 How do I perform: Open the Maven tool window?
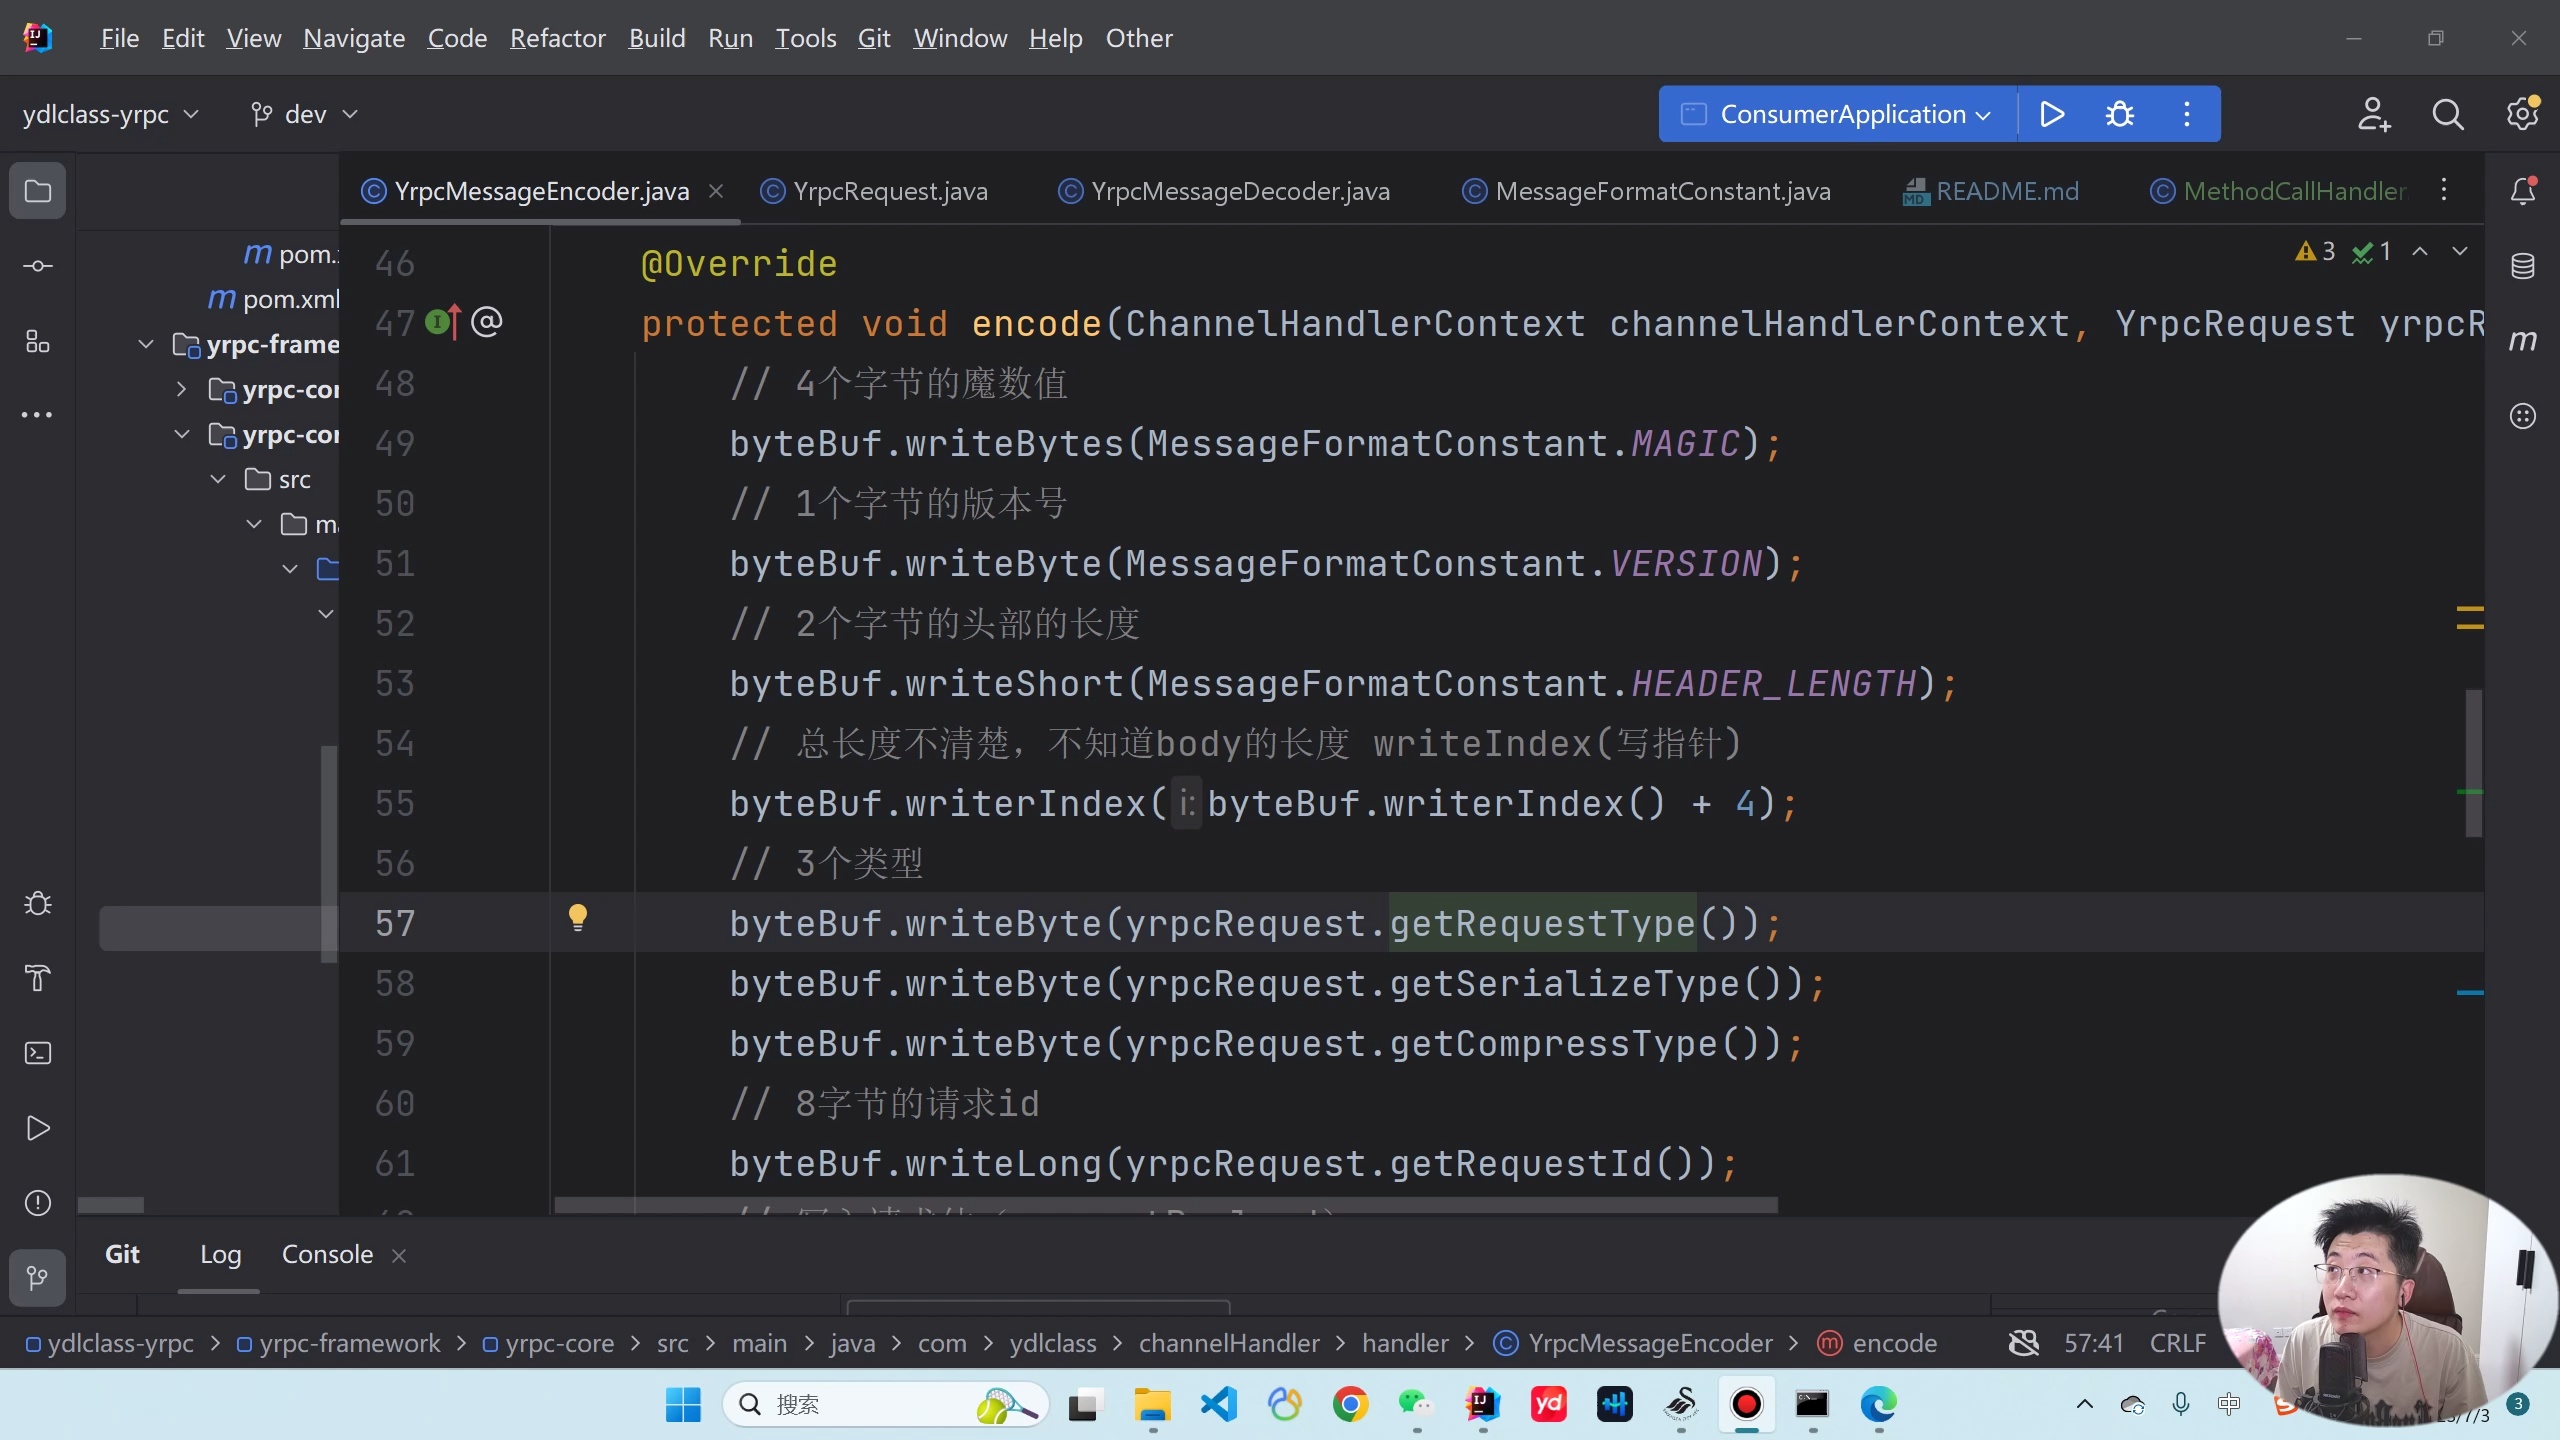click(x=2522, y=341)
